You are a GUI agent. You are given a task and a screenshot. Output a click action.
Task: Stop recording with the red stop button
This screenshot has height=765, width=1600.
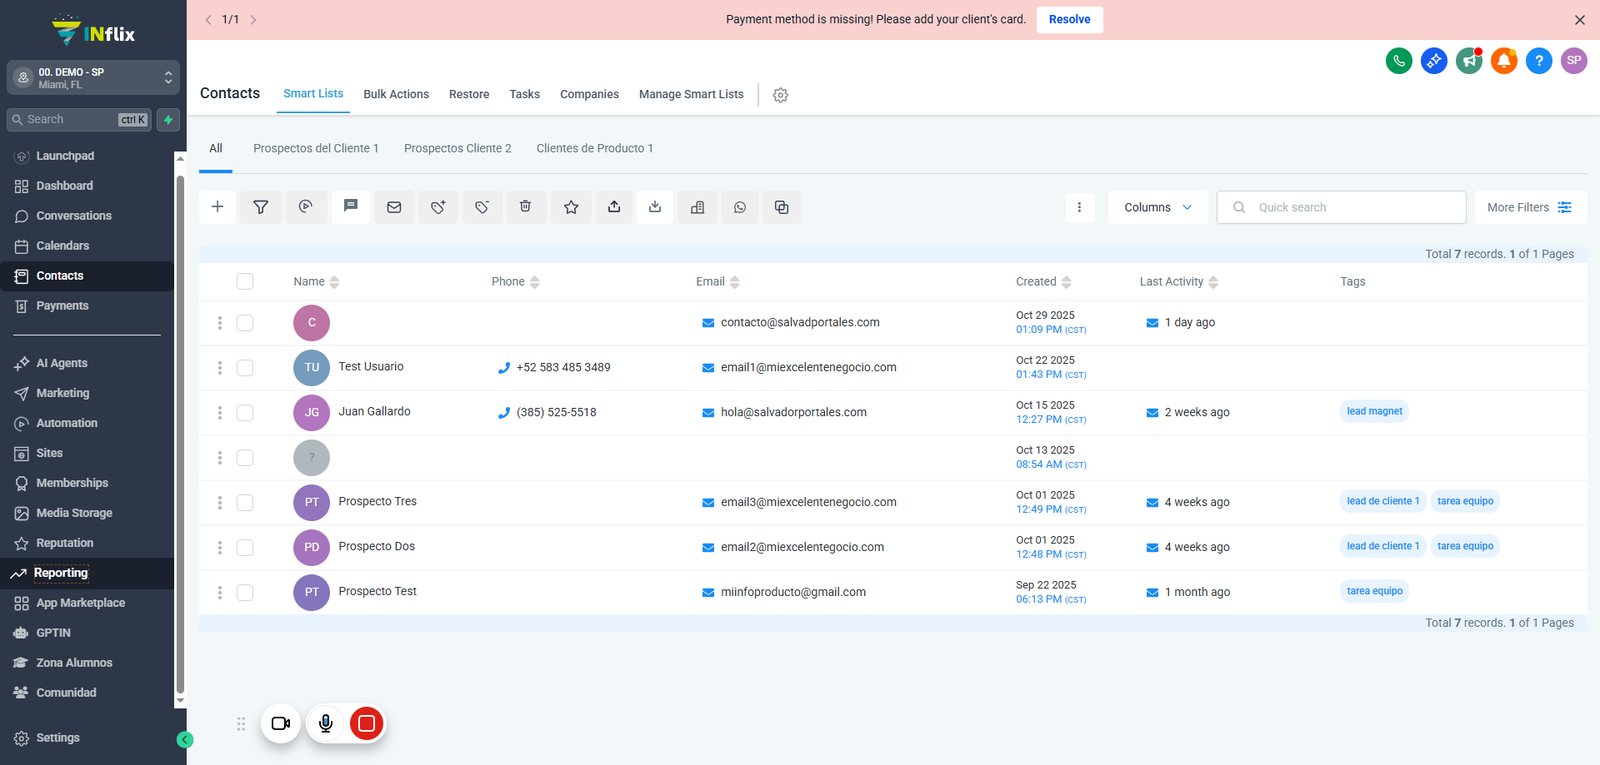tap(367, 723)
